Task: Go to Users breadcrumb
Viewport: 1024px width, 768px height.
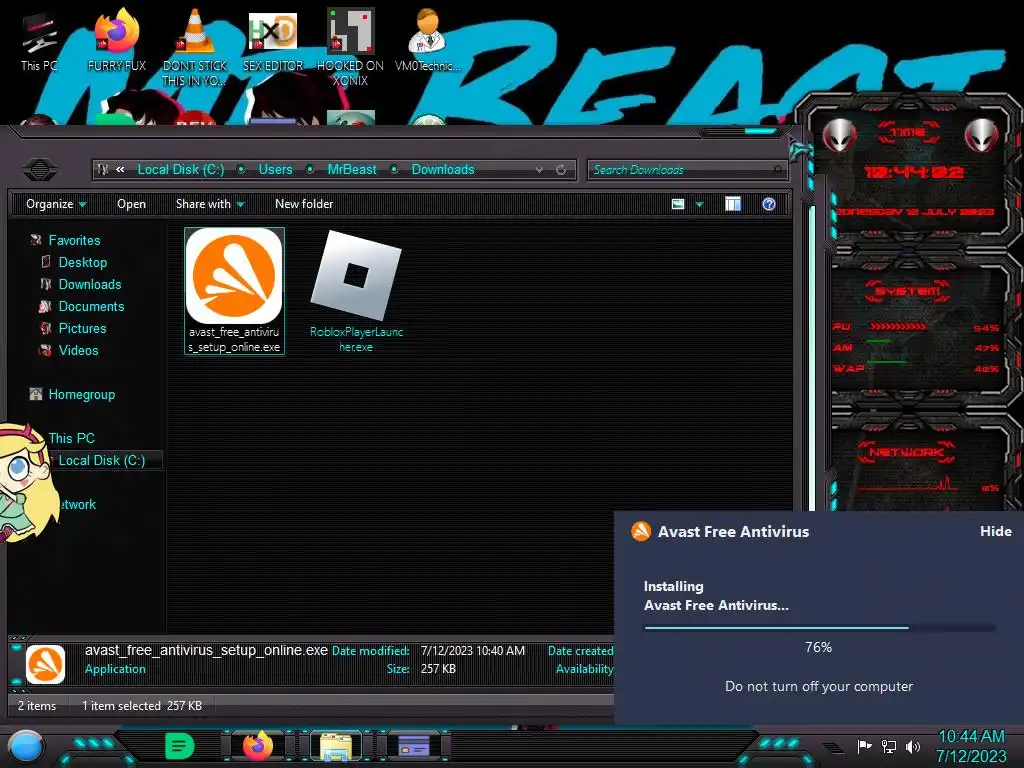Action: (x=276, y=170)
